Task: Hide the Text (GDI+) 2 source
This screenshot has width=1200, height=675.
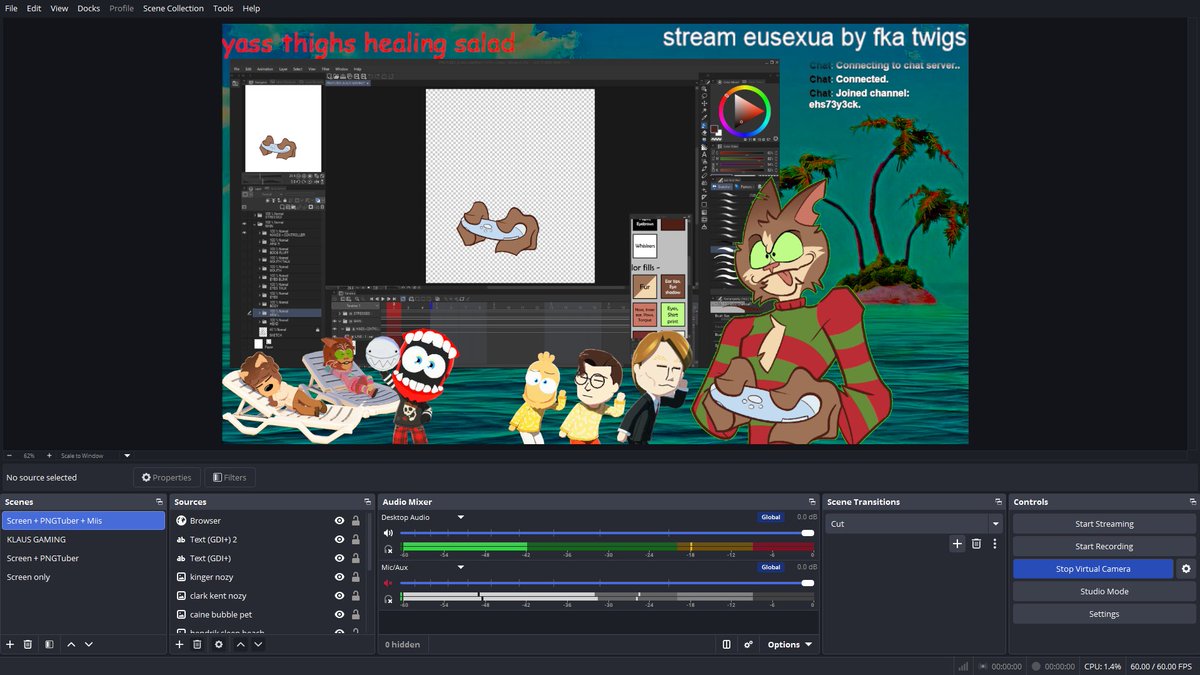Action: click(x=340, y=540)
